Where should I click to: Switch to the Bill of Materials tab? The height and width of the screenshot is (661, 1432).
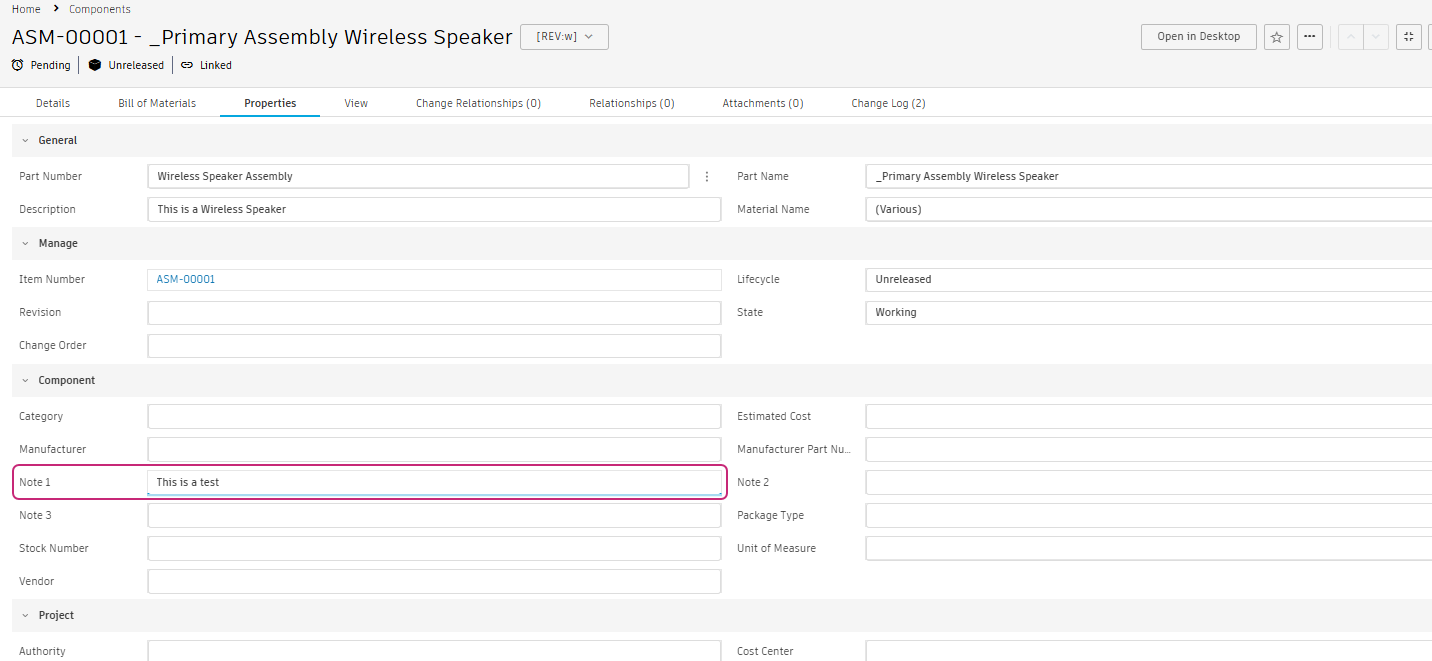tap(157, 103)
